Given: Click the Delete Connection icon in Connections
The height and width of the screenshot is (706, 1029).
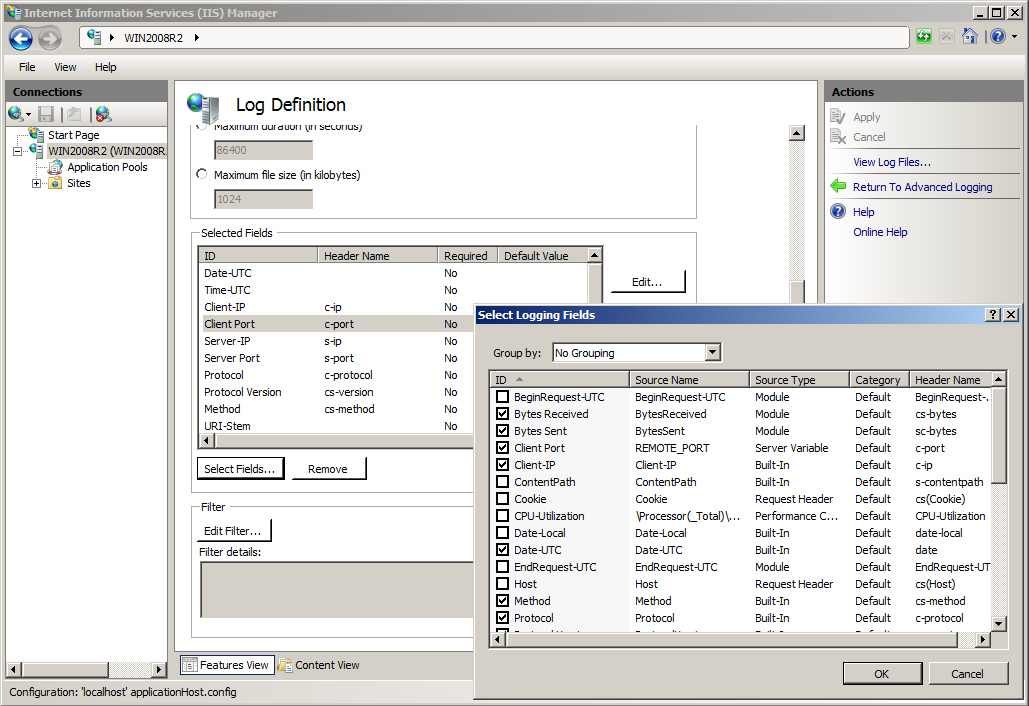Looking at the screenshot, I should (x=103, y=114).
